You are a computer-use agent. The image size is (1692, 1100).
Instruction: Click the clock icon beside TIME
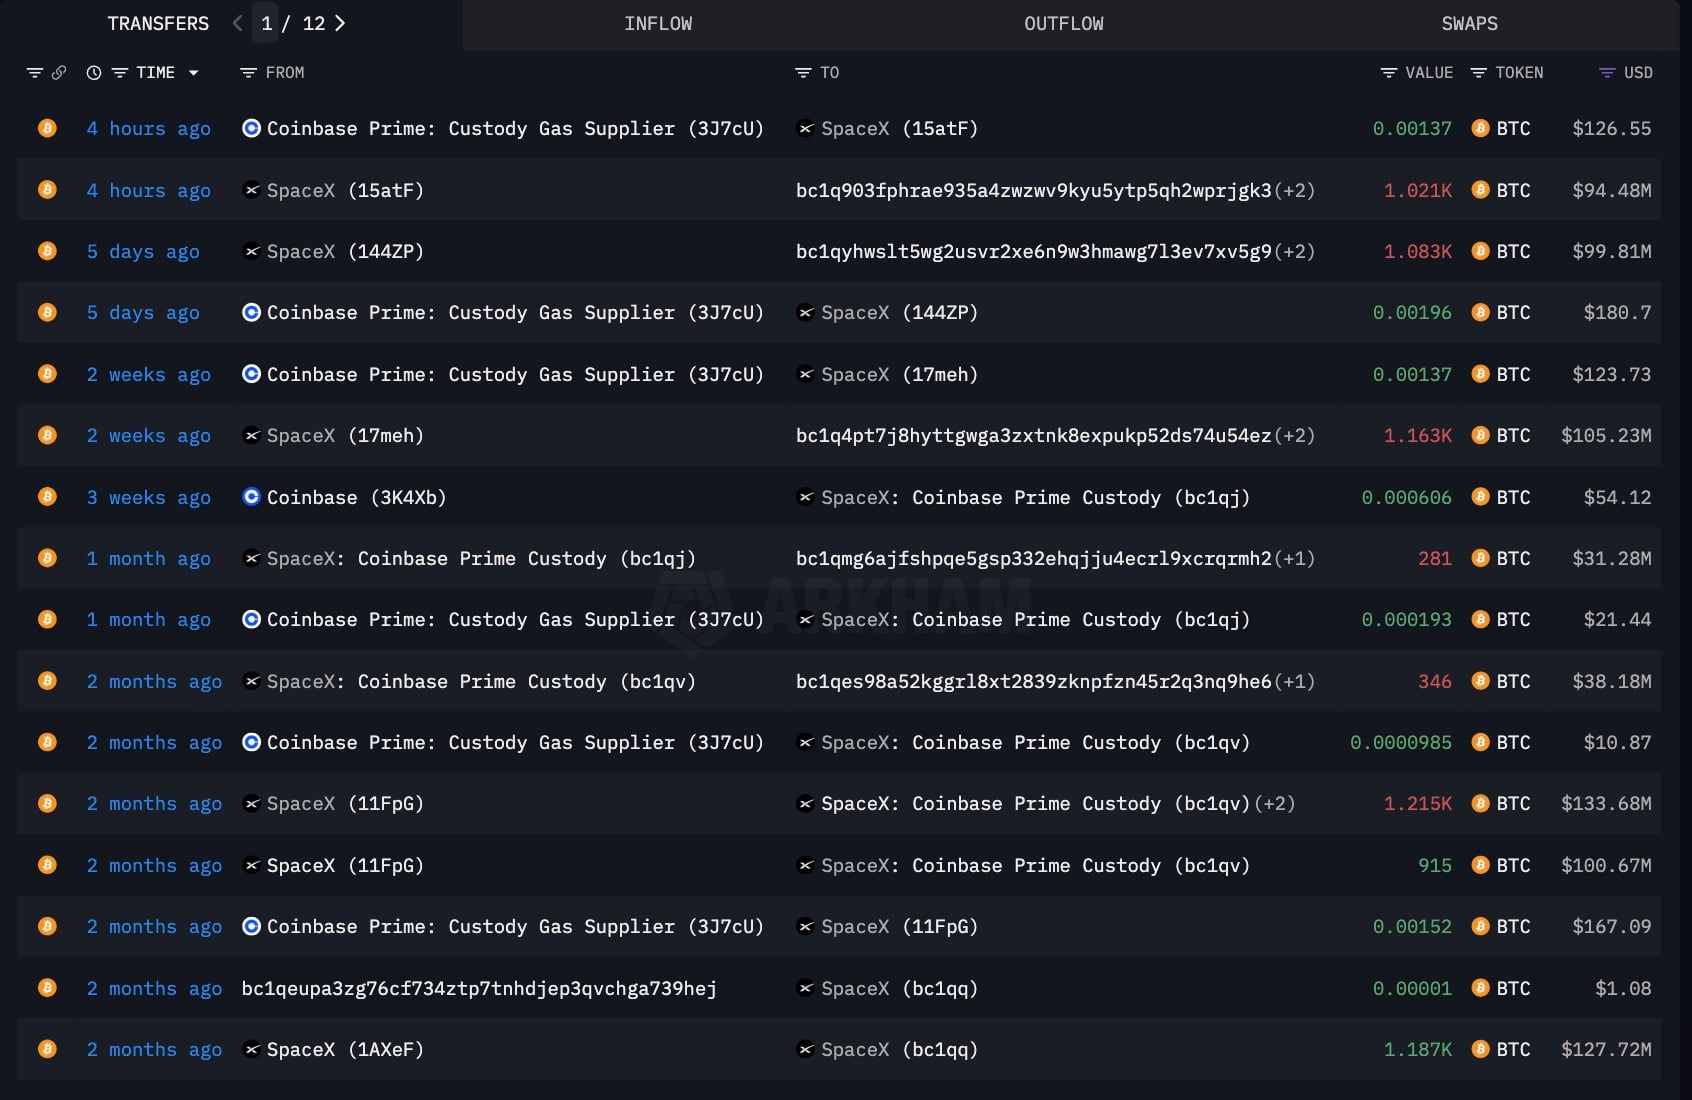point(94,73)
